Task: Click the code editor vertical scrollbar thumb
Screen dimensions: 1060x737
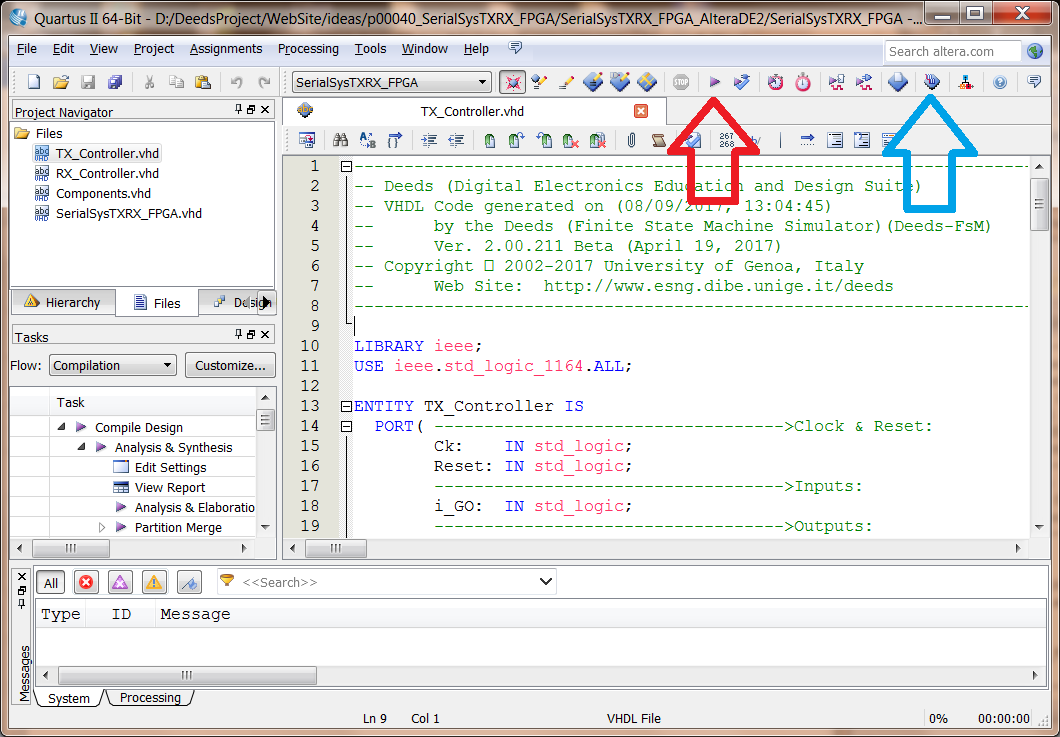Action: point(1038,204)
